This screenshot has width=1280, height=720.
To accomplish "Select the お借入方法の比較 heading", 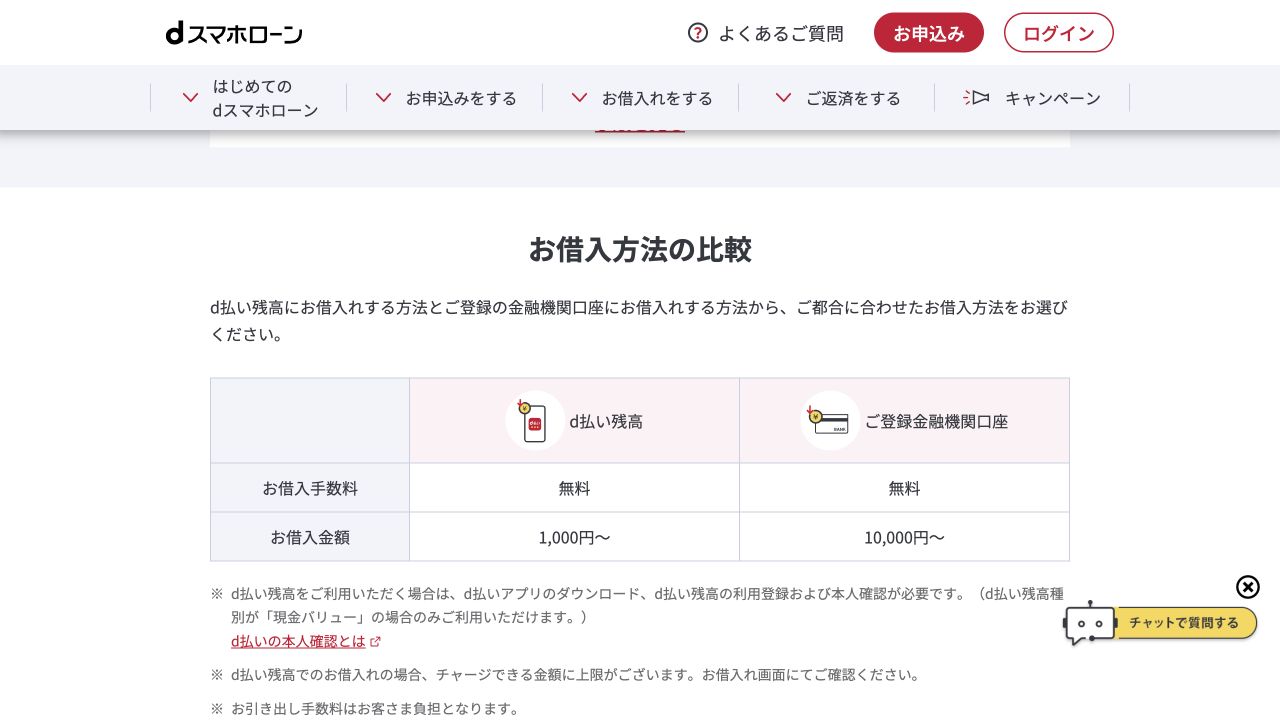I will (640, 250).
